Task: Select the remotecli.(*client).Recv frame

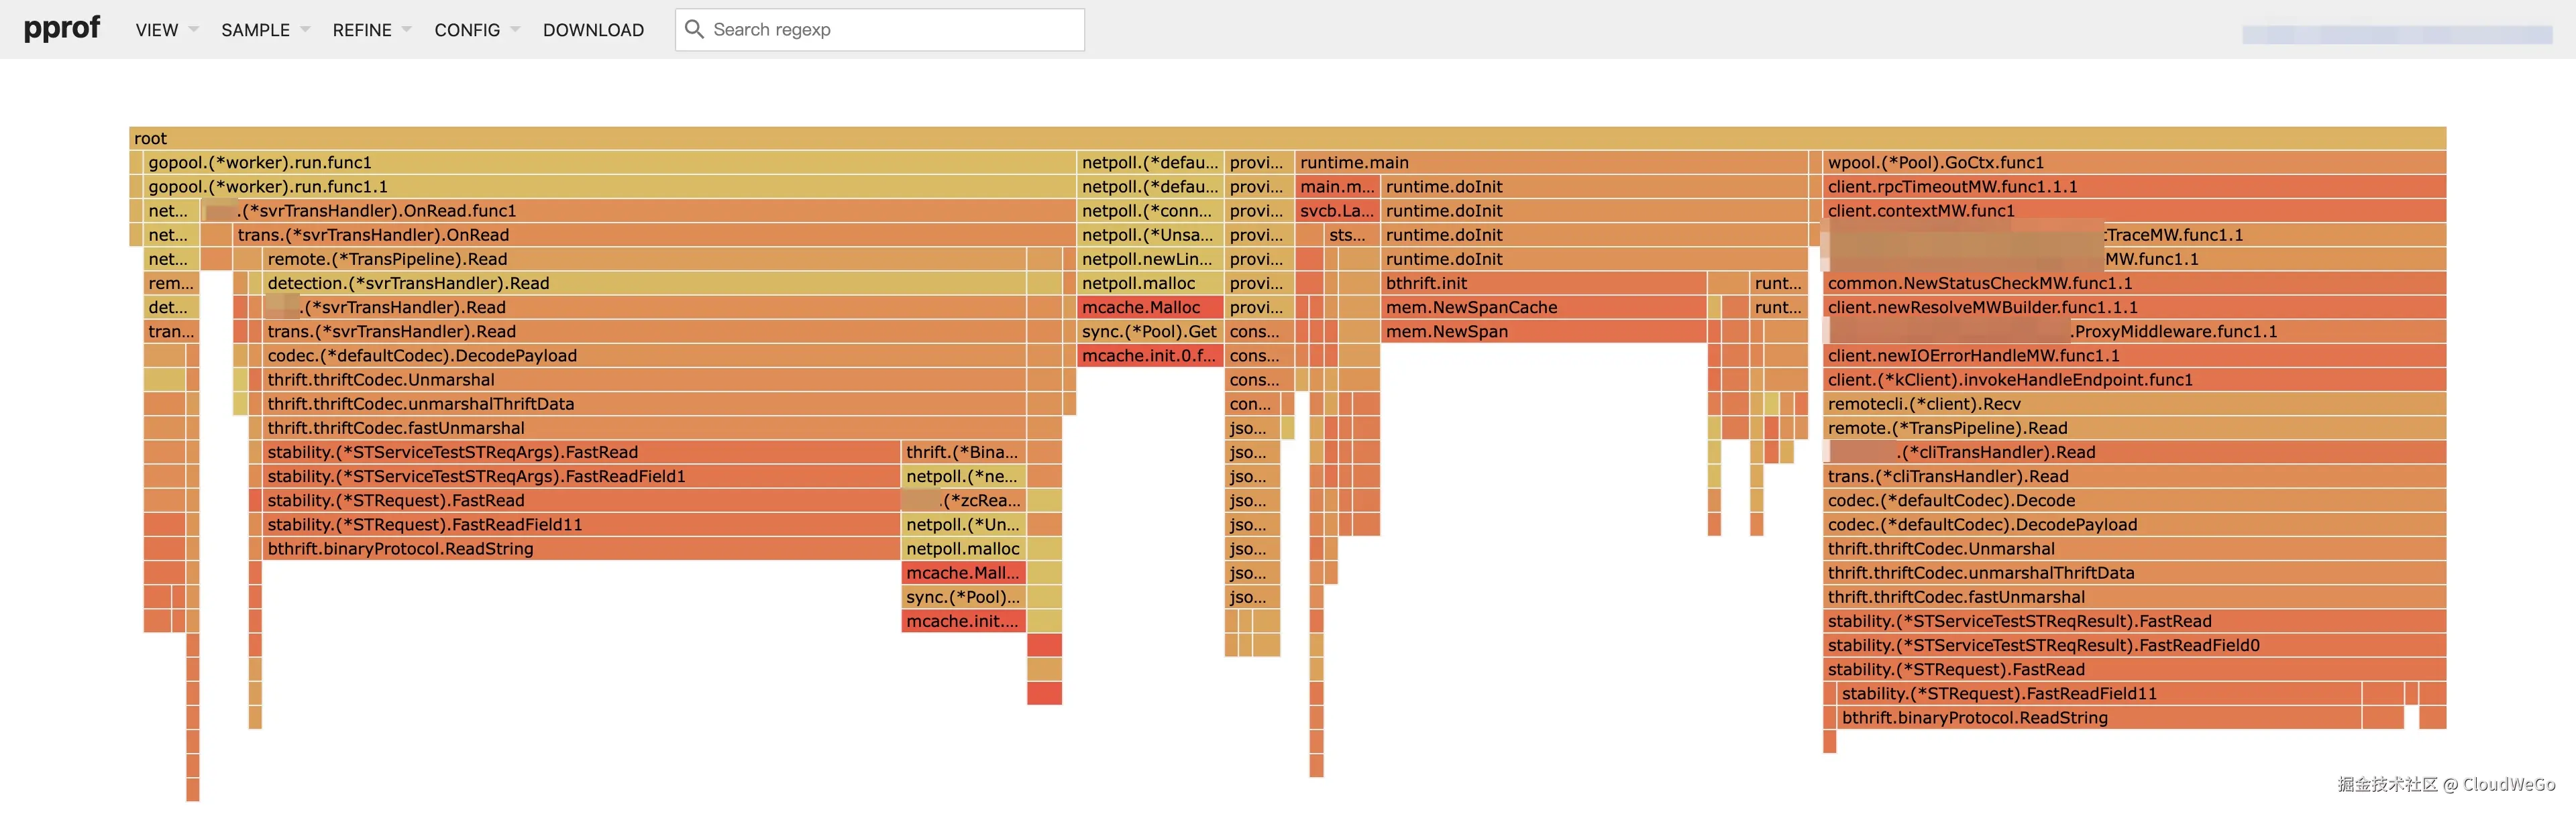Action: coord(2134,404)
